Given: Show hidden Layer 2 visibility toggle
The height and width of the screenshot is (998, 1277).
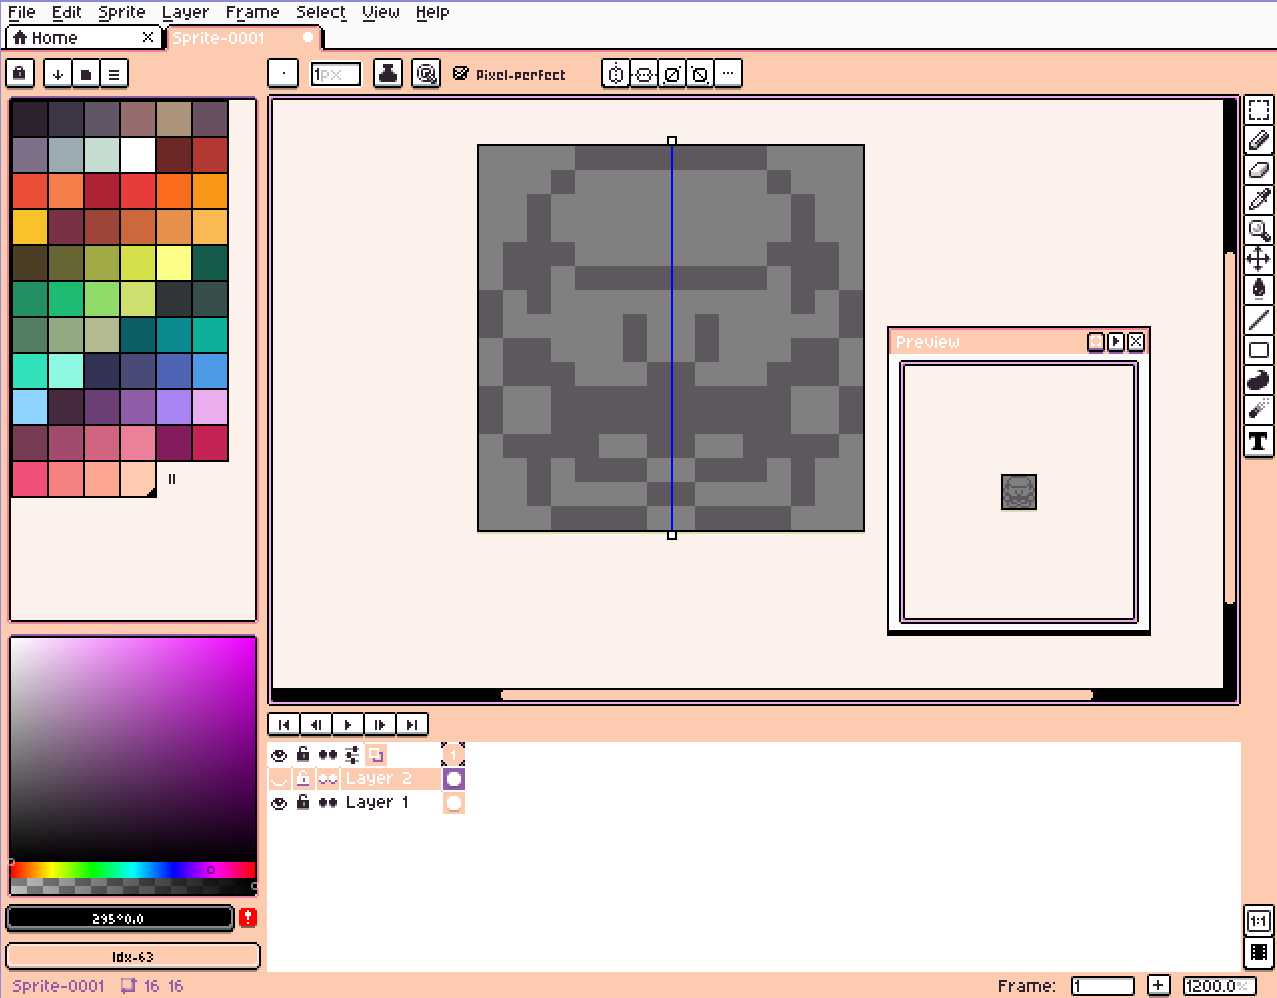Looking at the screenshot, I should pyautogui.click(x=279, y=779).
